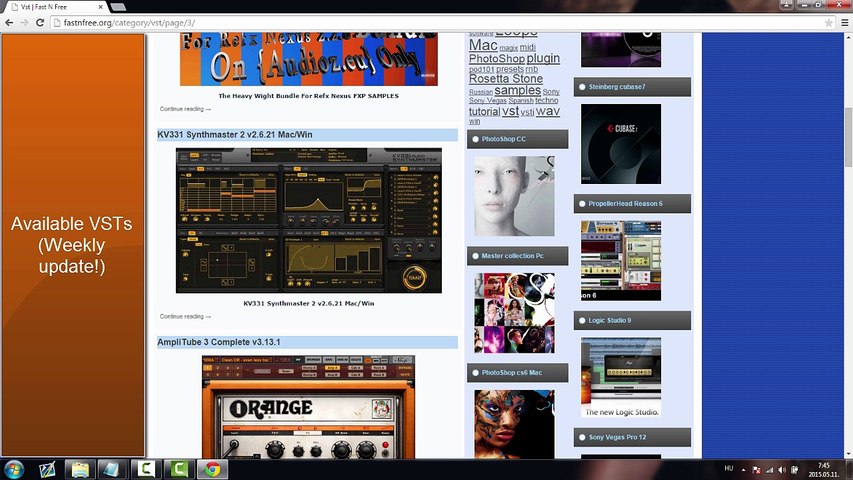The image size is (853, 480).
Task: Click the orange Available VSTs banner
Action: pyautogui.click(x=73, y=245)
